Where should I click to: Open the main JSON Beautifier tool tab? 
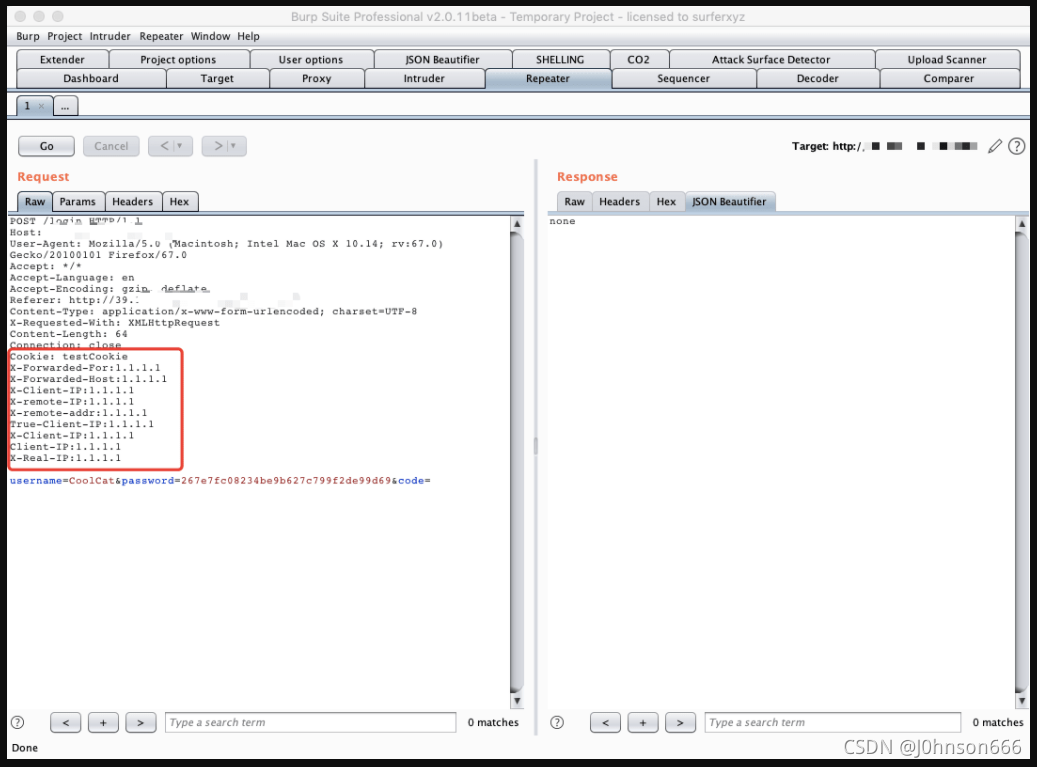442,60
